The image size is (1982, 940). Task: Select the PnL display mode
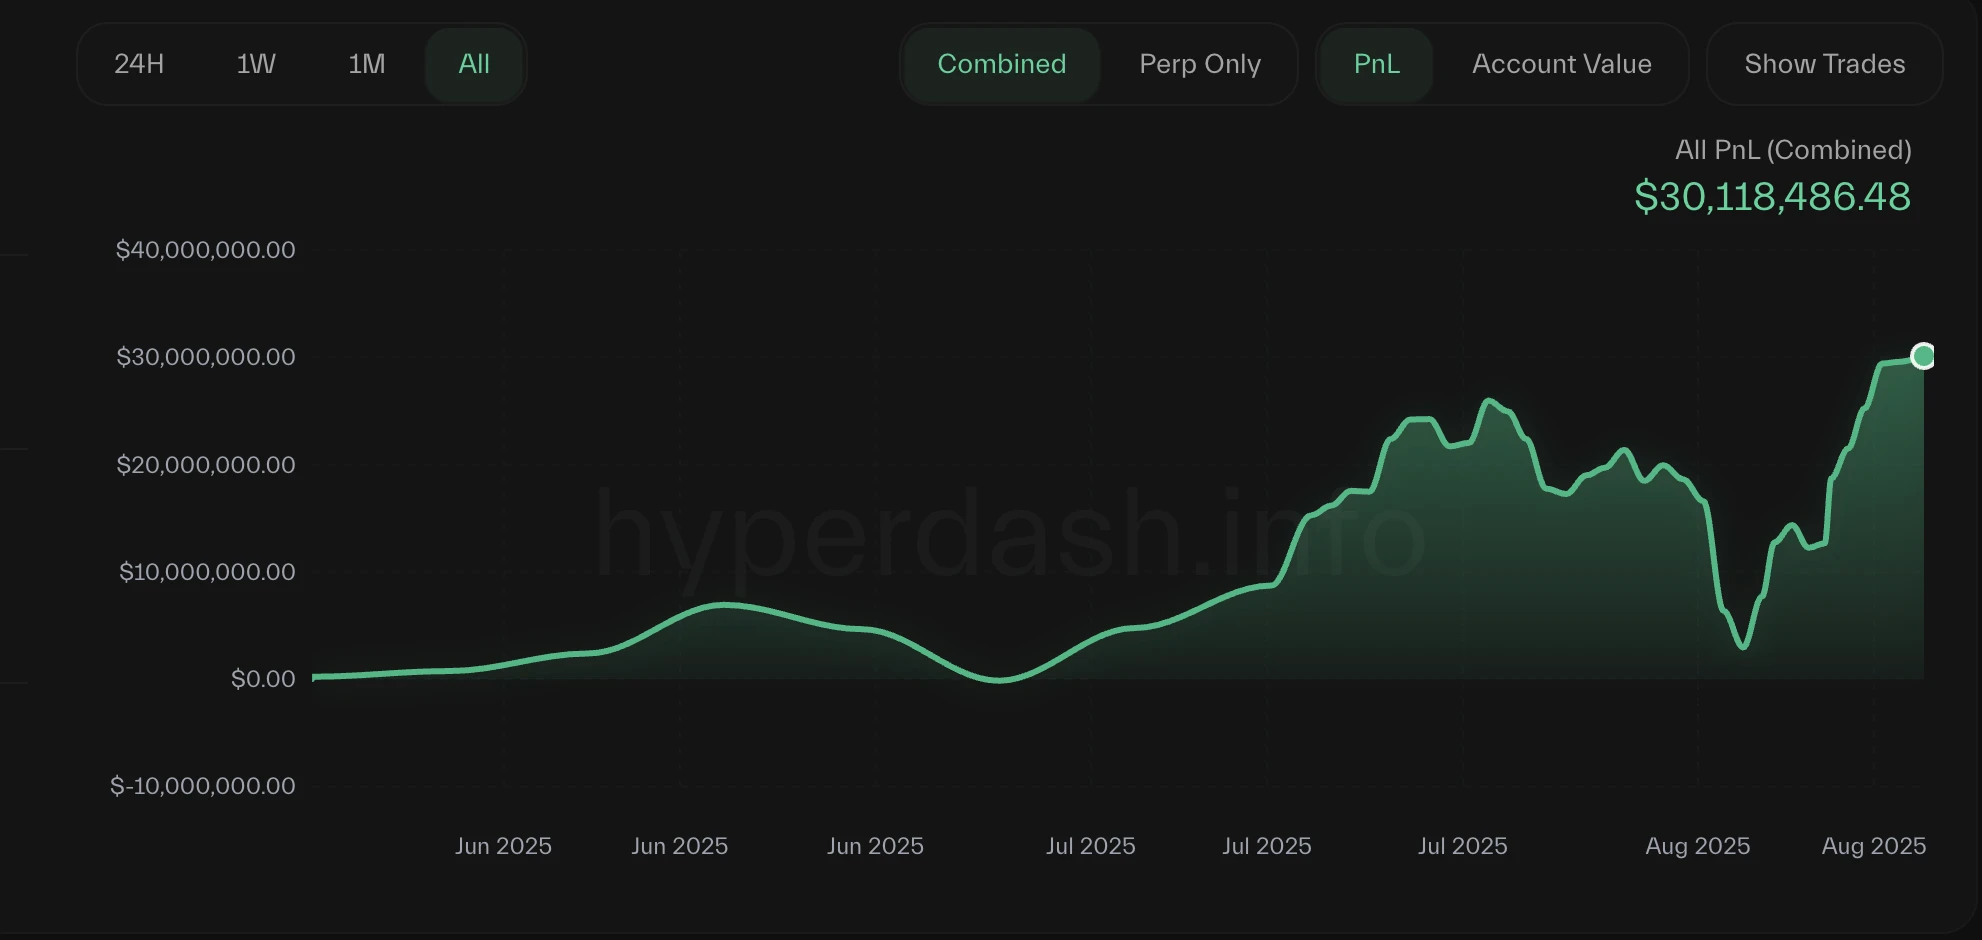coord(1377,63)
